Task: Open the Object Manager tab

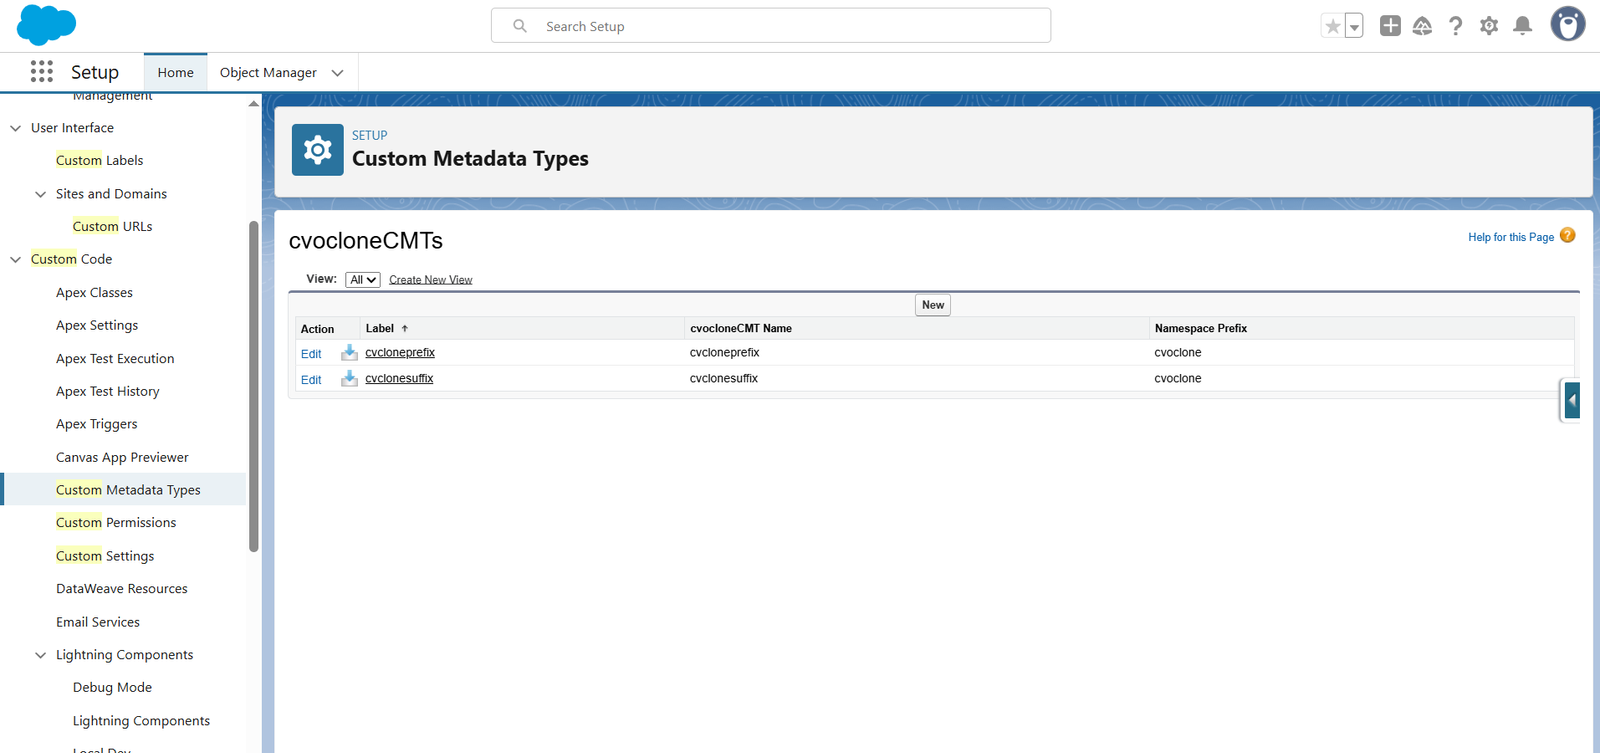Action: tap(268, 72)
